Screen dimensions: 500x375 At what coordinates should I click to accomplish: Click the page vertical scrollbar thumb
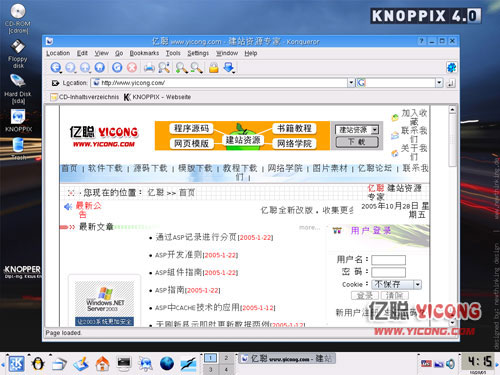tap(452, 140)
